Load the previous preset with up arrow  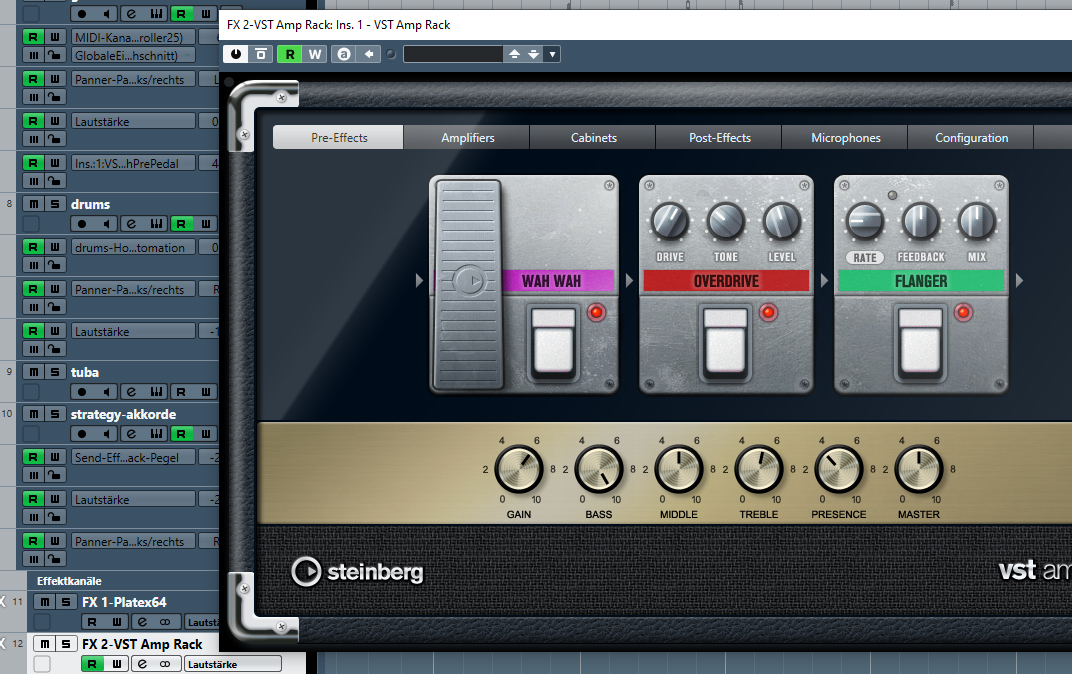515,54
